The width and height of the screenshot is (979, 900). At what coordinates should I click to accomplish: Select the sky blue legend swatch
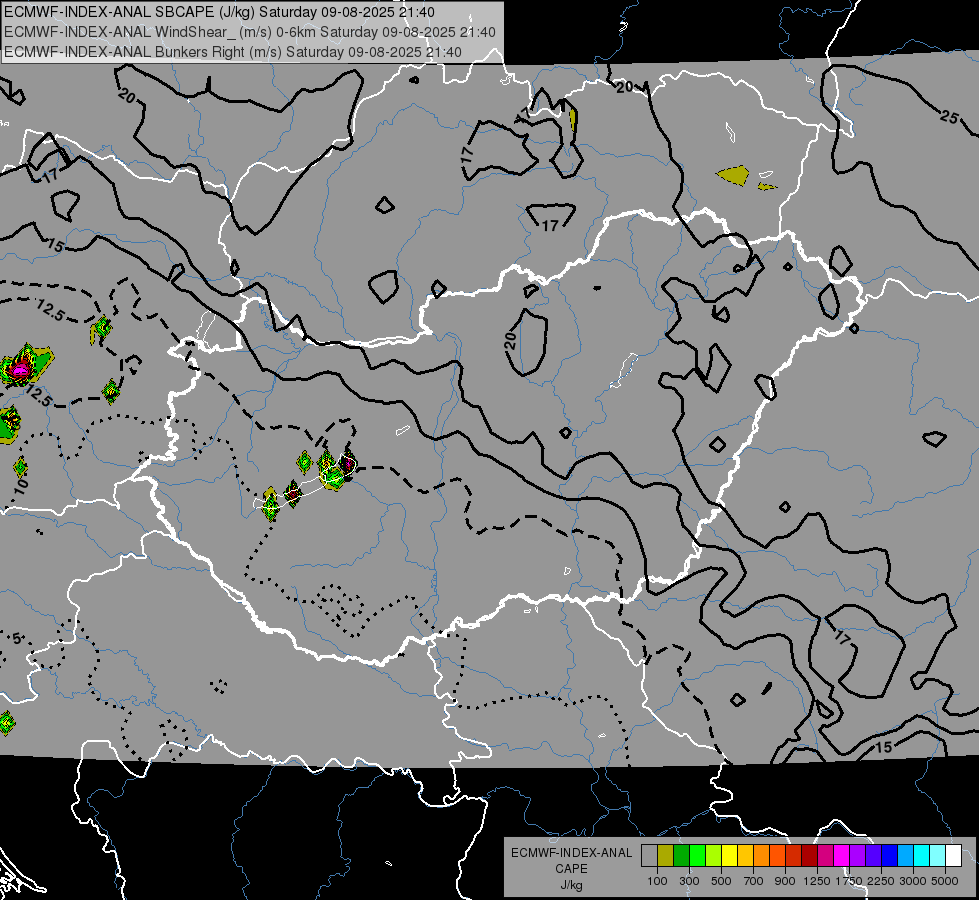(905, 856)
